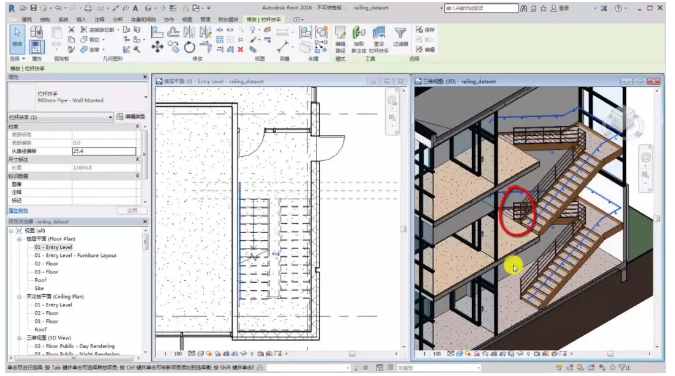Select the Move tool (four-arrow icon)

(x=157, y=47)
